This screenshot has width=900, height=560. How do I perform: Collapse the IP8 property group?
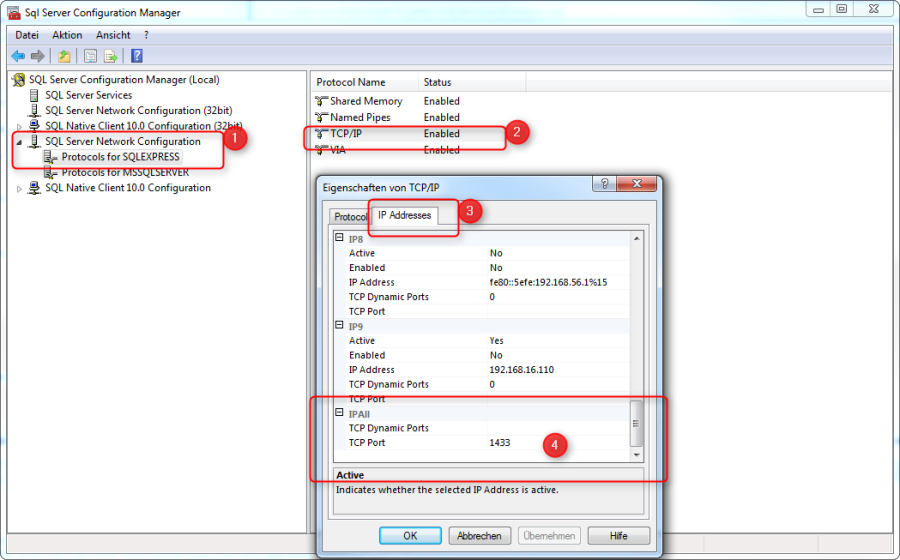tap(339, 238)
